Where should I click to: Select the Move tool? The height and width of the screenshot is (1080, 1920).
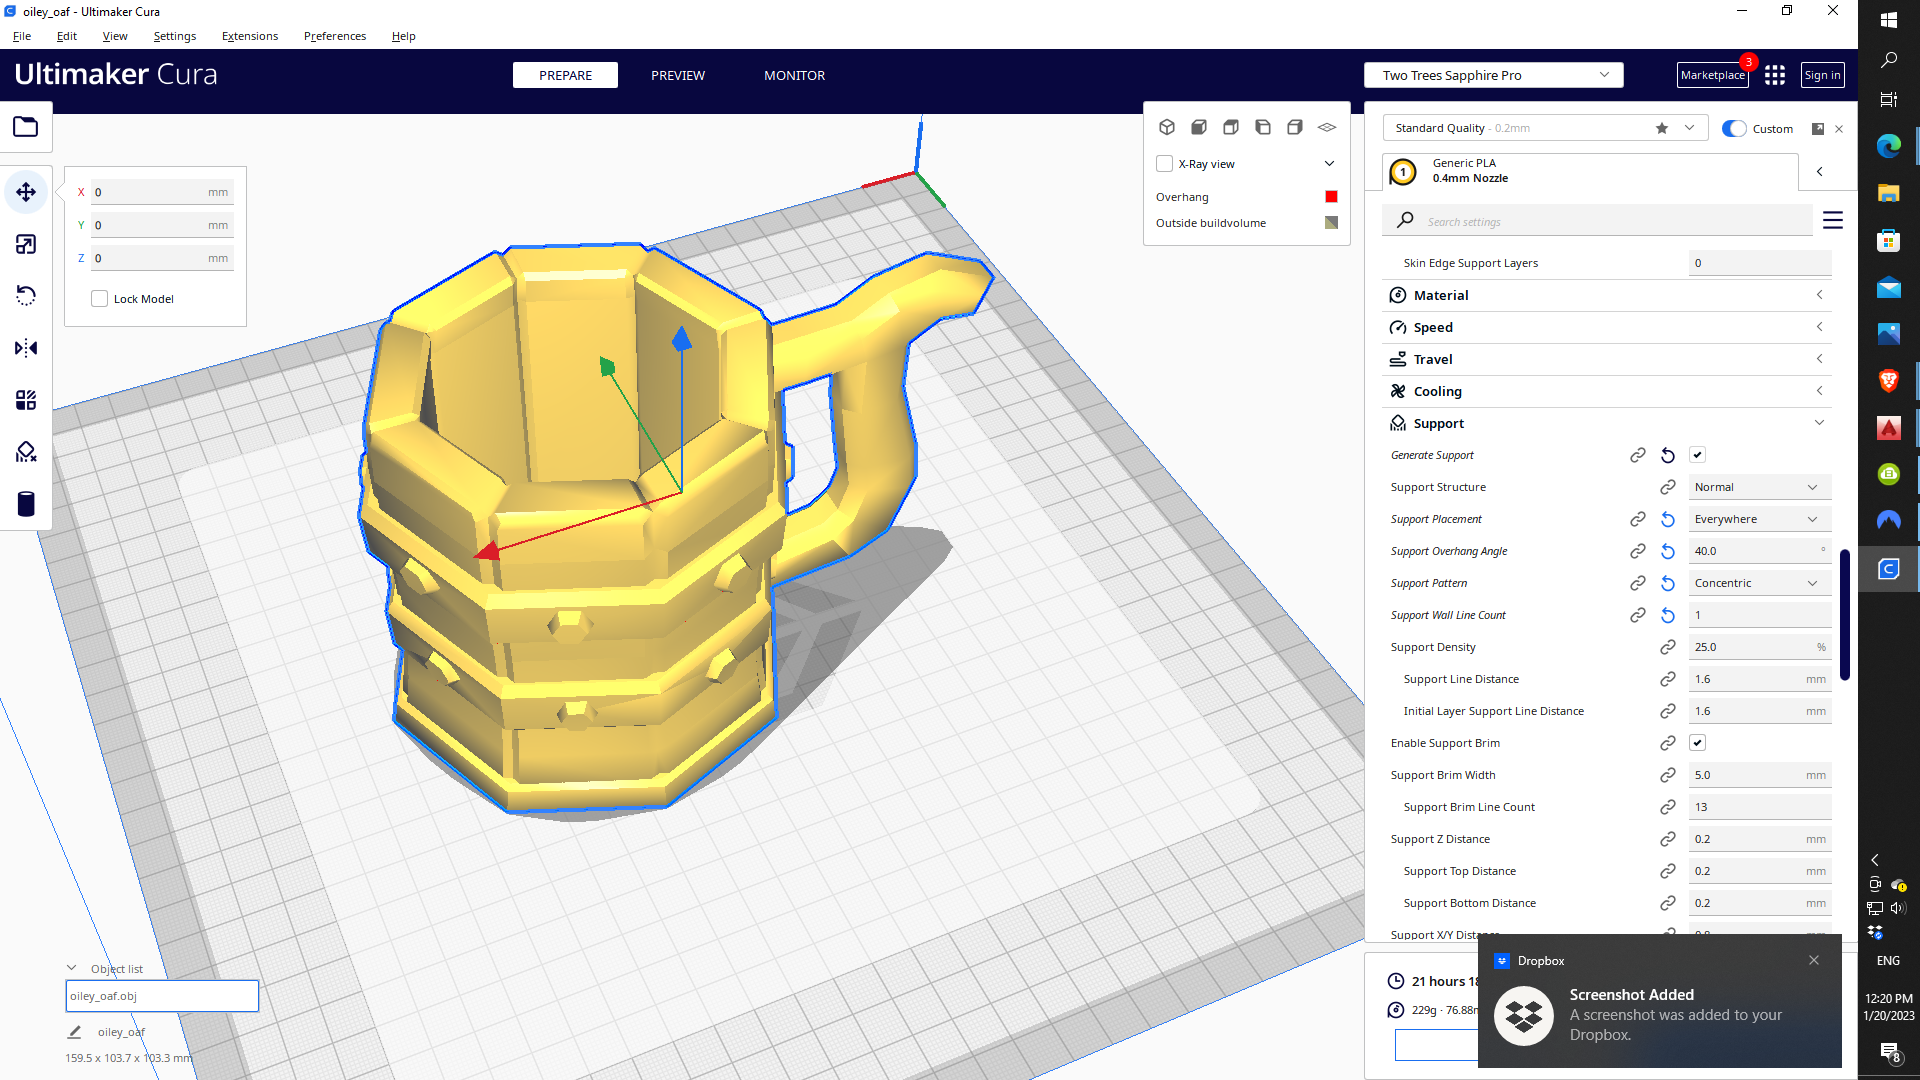(x=26, y=192)
